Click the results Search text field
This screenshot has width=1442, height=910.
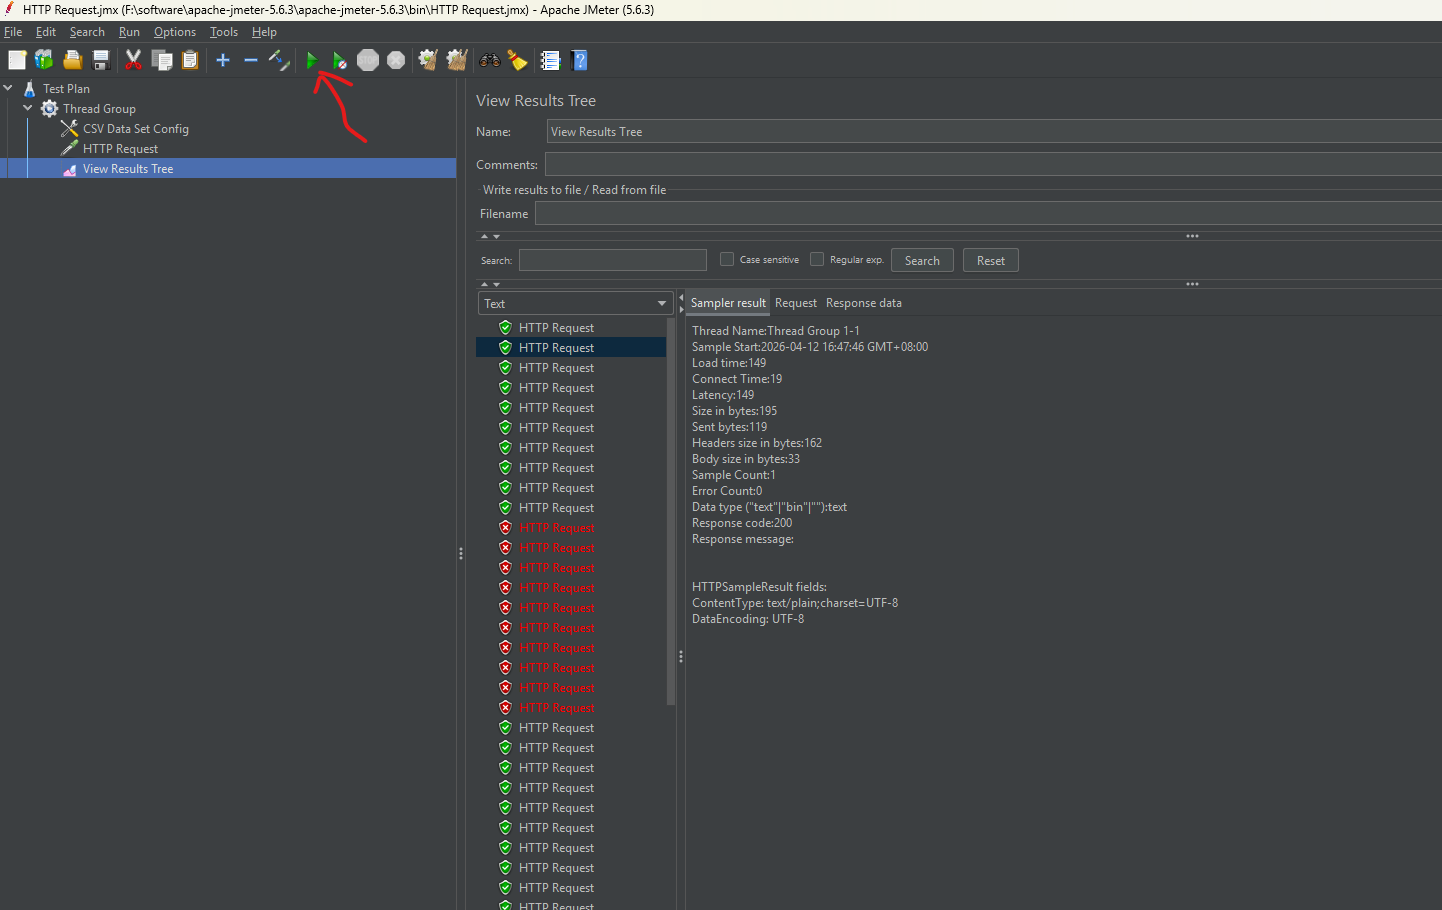[x=613, y=260]
